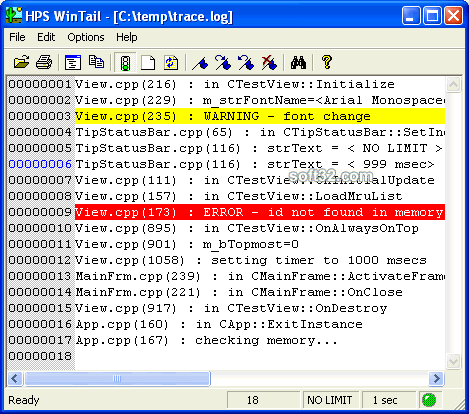The height and width of the screenshot is (414, 469).
Task: Click the reload file icon with arrows
Action: pyautogui.click(x=171, y=62)
